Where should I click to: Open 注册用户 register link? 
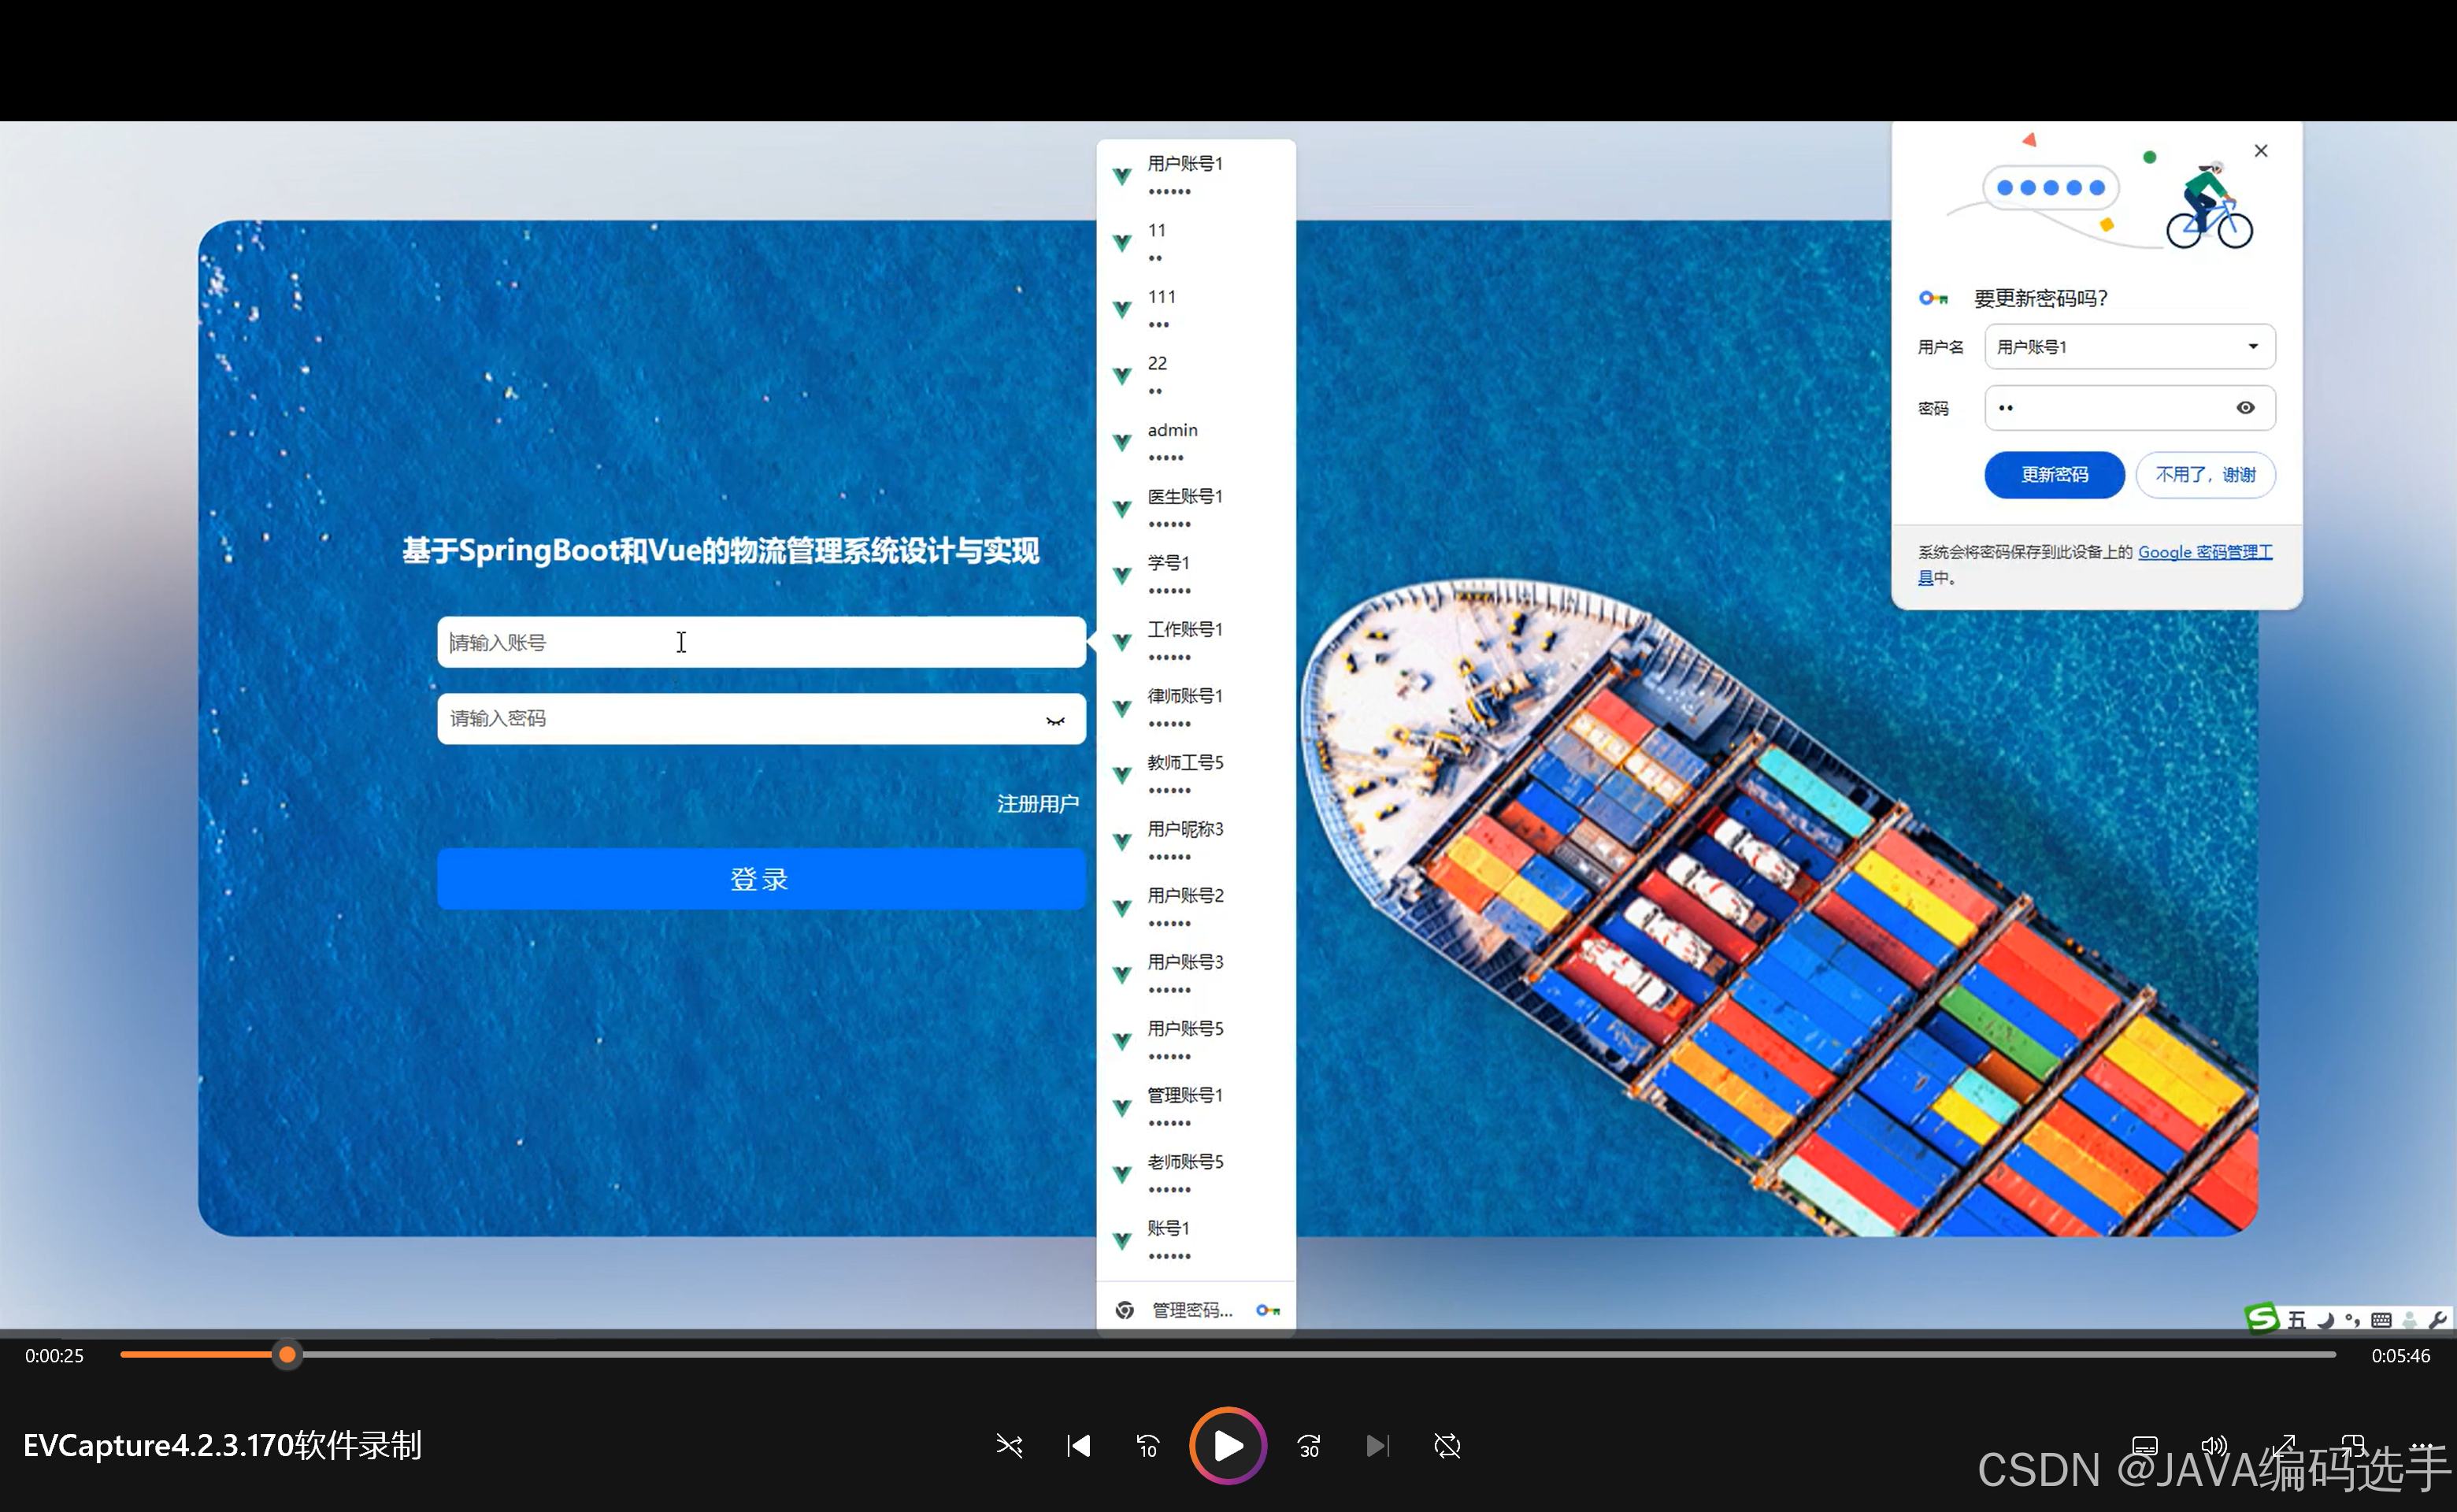tap(1037, 803)
